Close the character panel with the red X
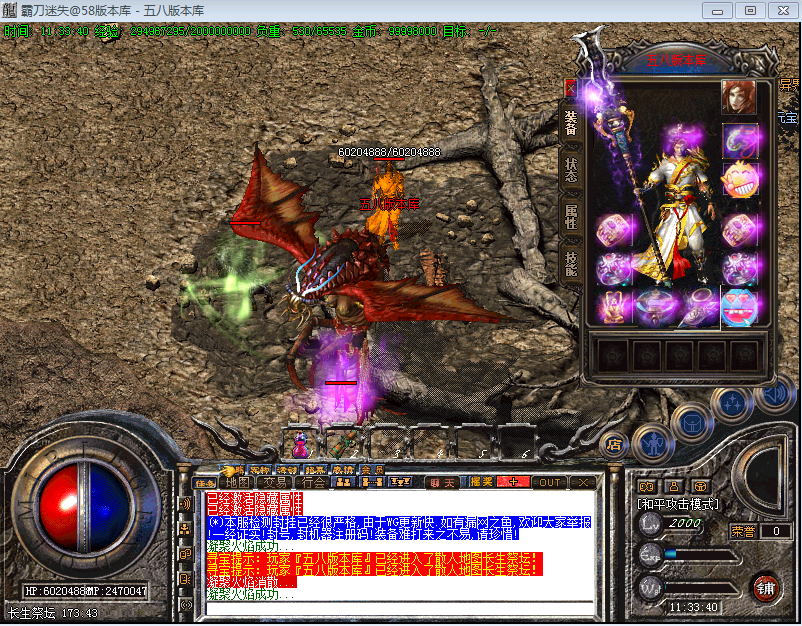This screenshot has height=626, width=802. (570, 88)
